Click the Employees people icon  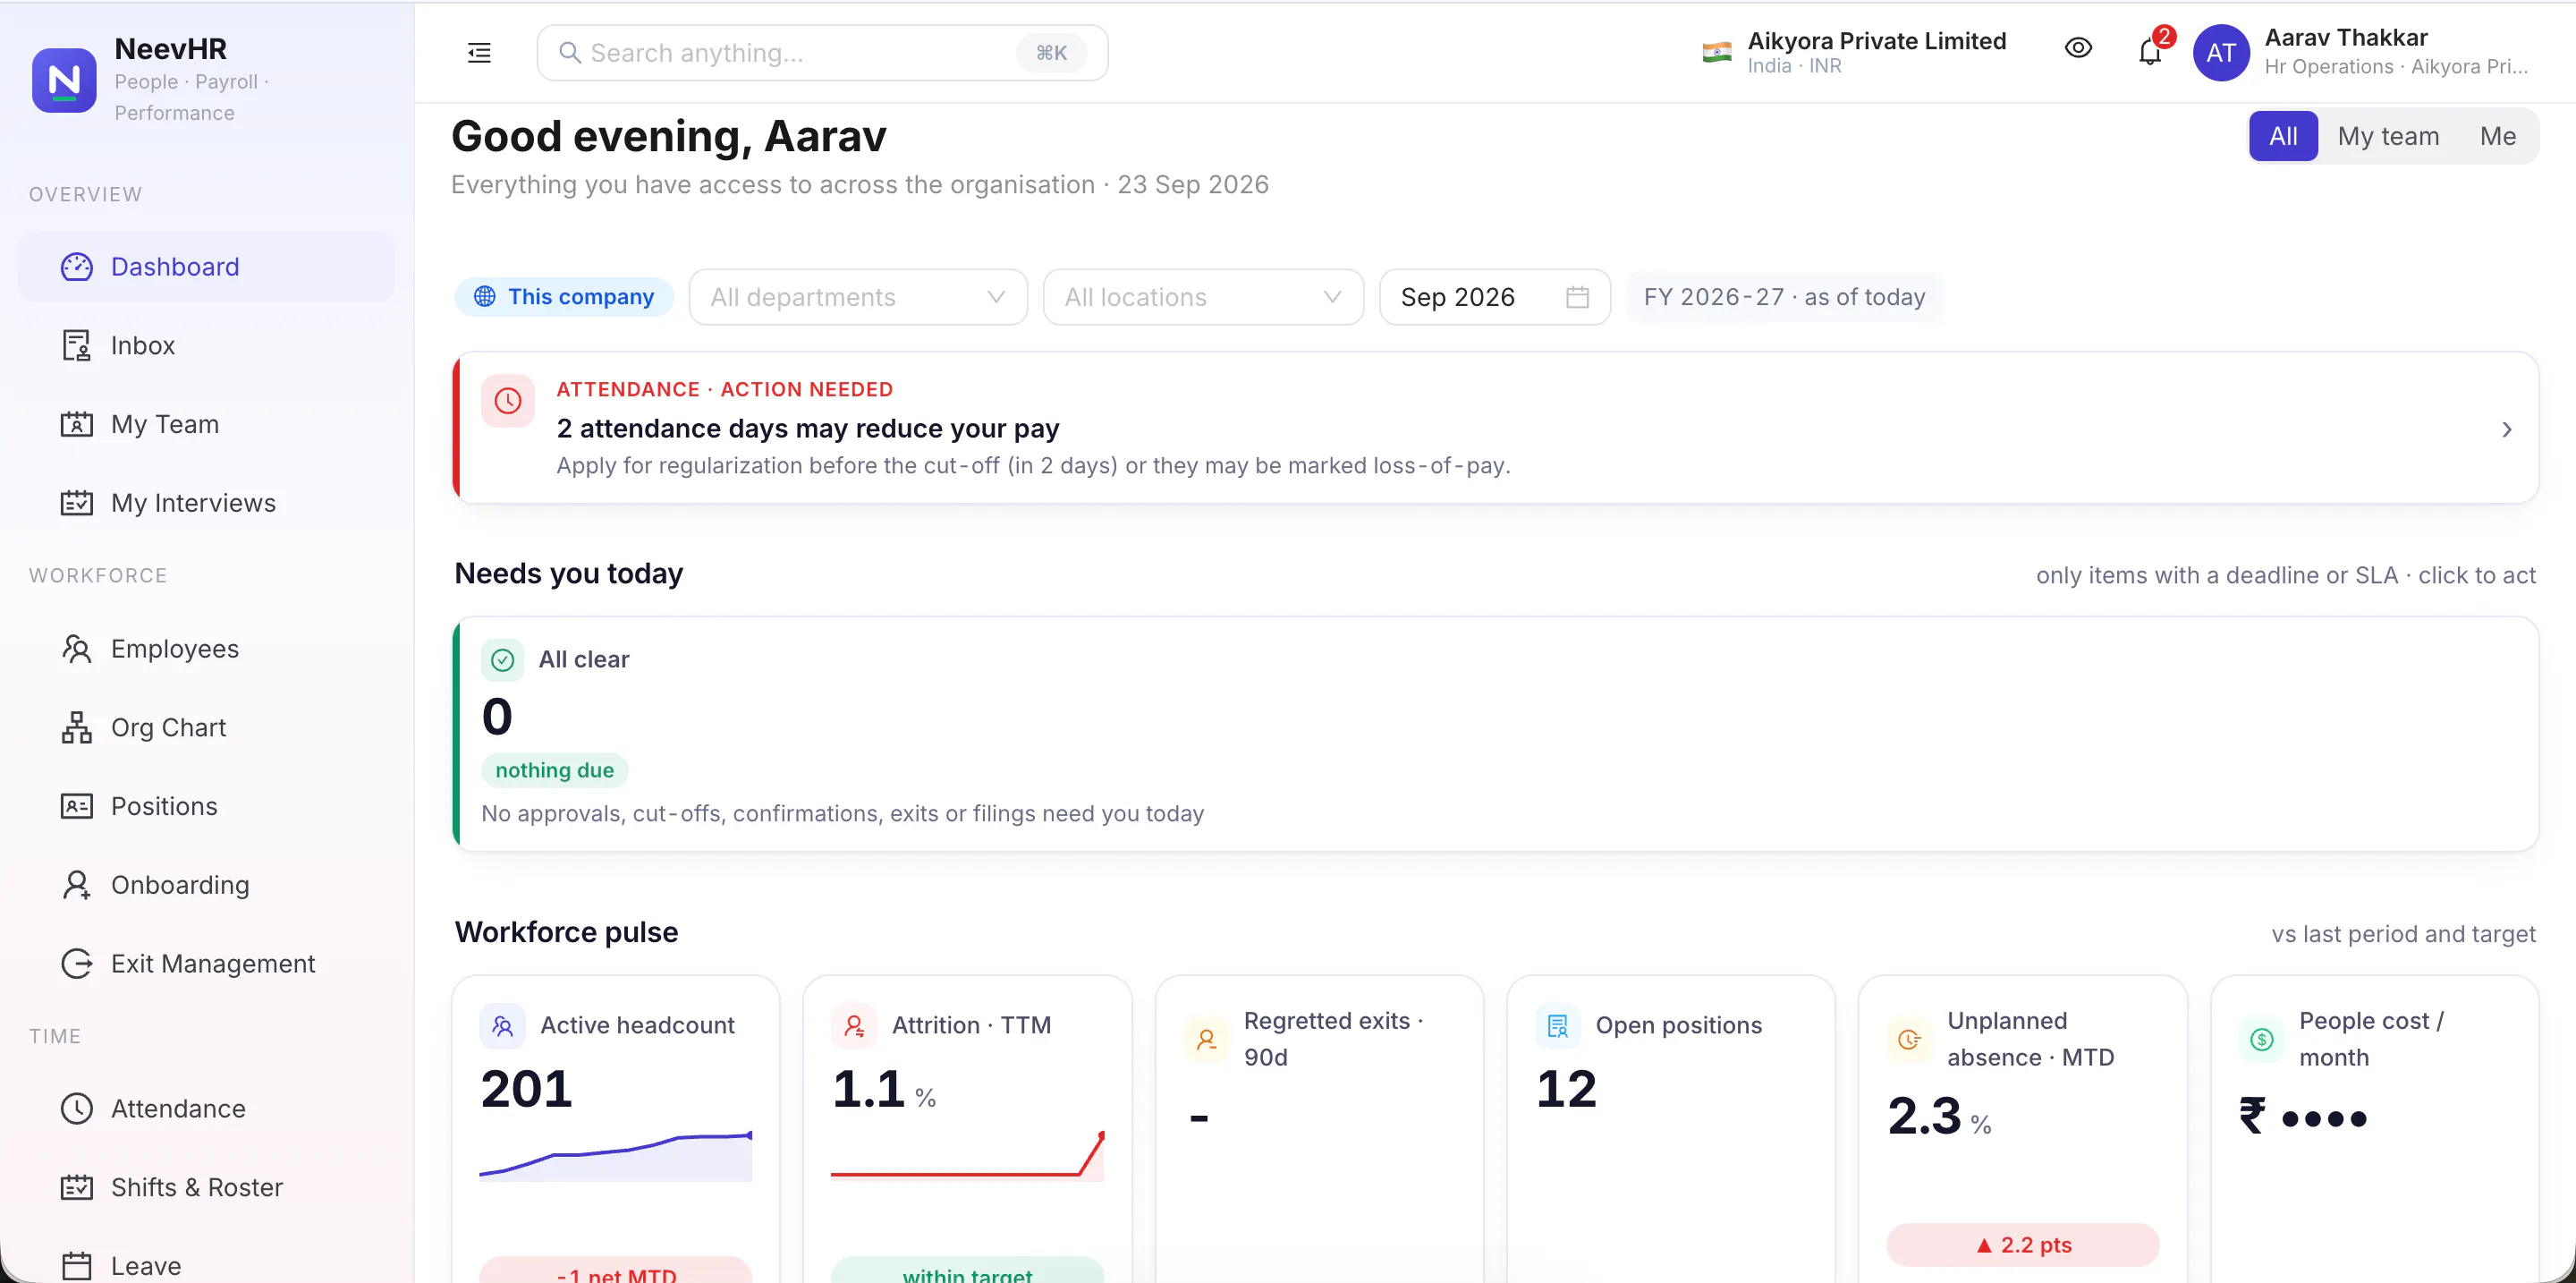point(77,649)
